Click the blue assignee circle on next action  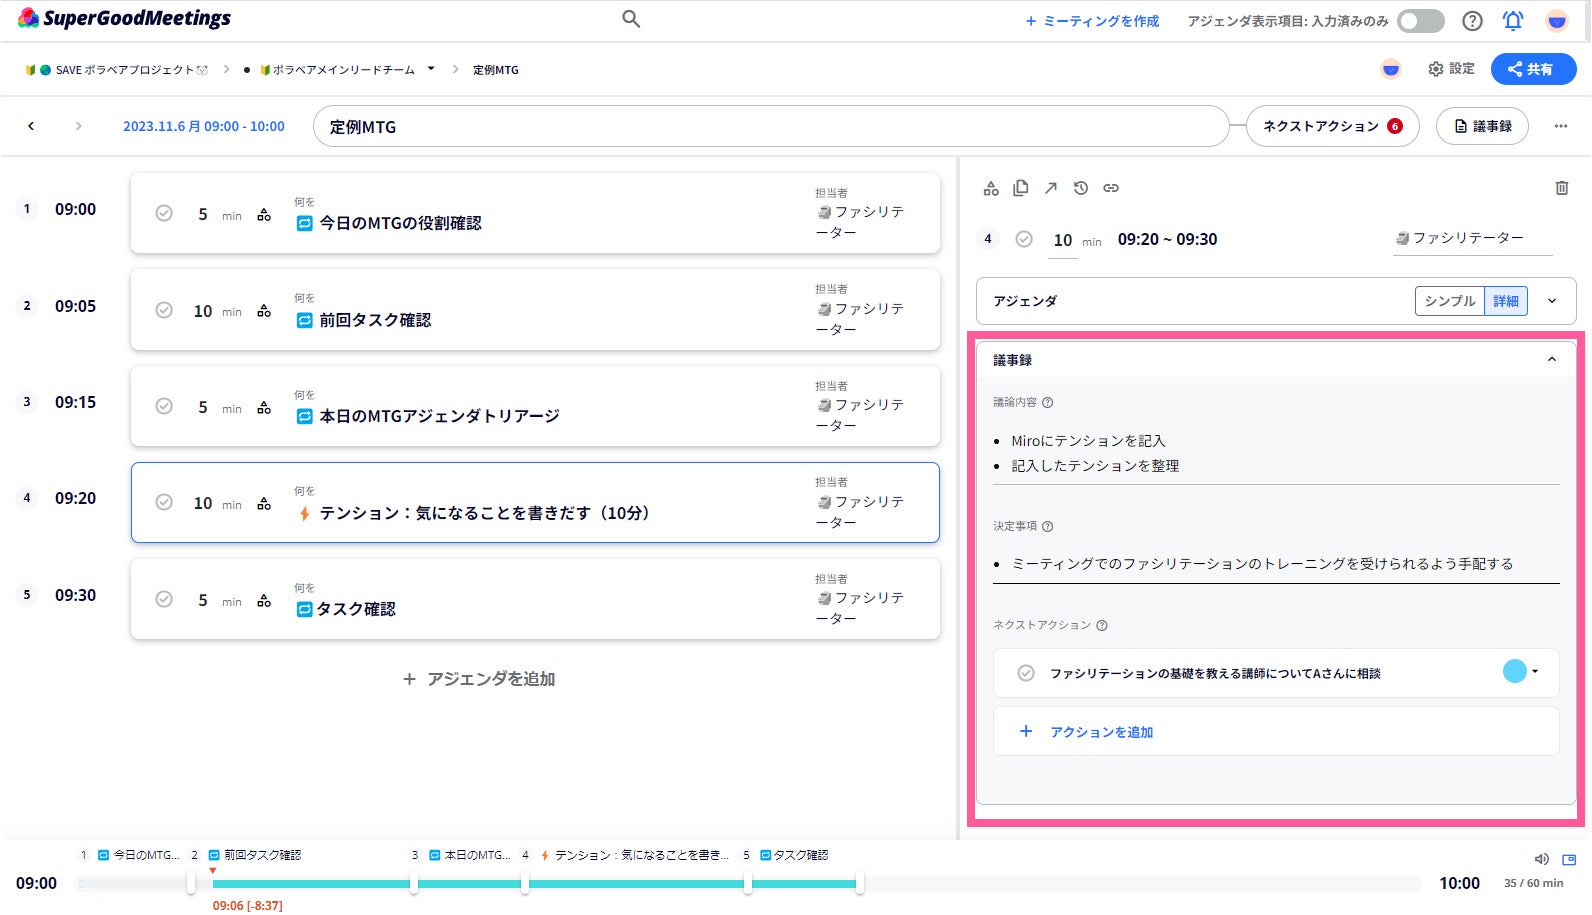1514,671
